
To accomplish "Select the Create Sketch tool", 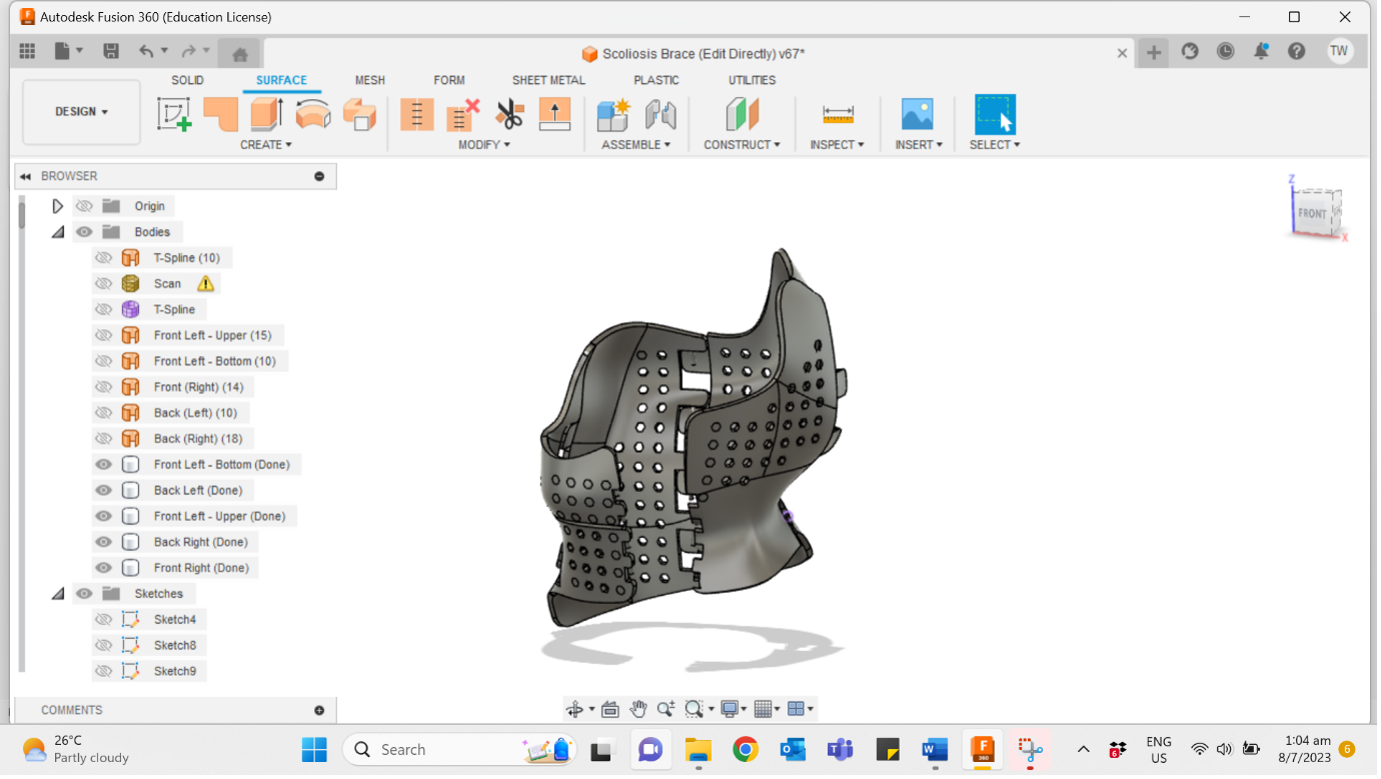I will click(175, 113).
